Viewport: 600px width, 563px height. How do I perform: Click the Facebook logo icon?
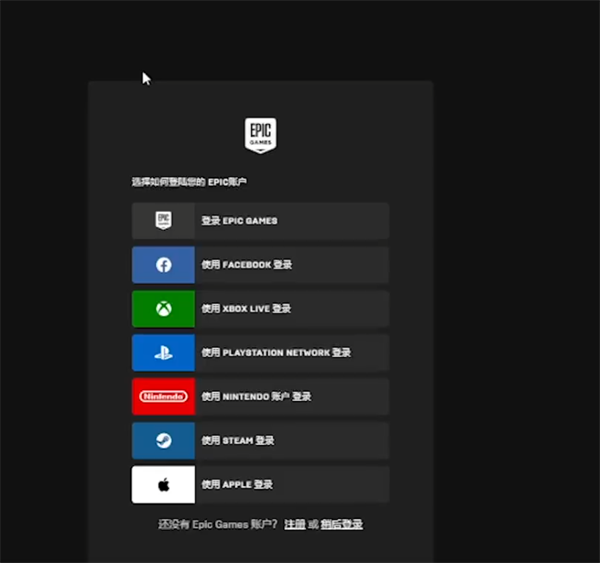pos(163,265)
